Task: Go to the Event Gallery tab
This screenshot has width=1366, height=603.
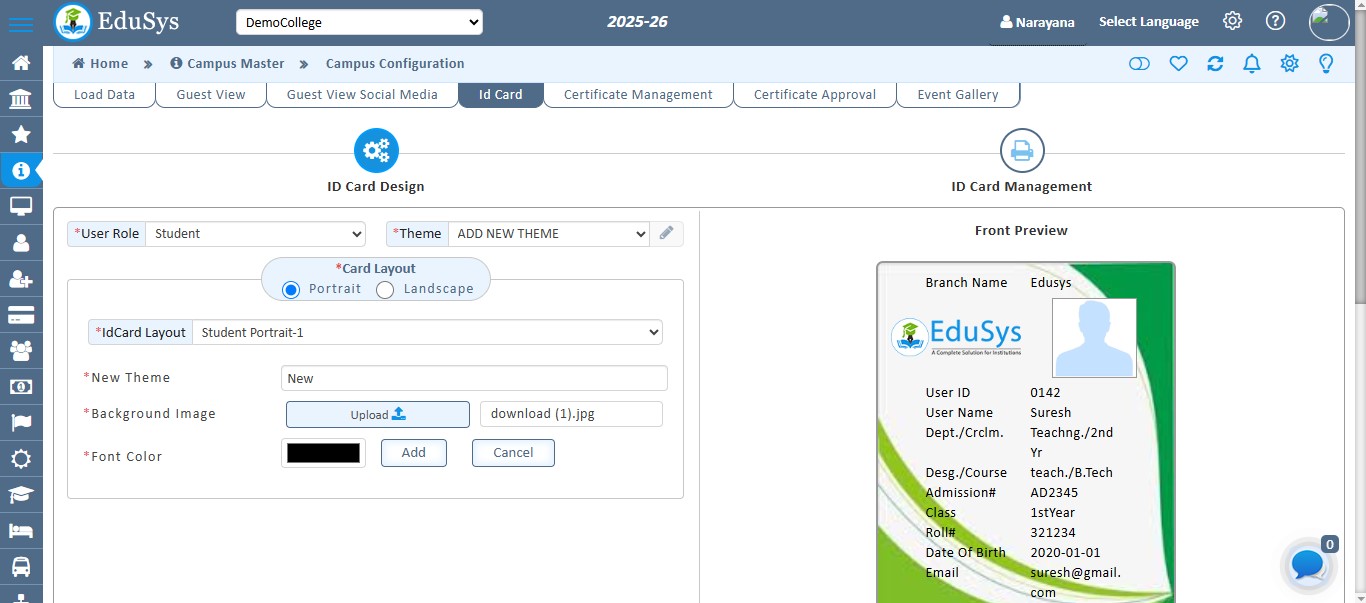Action: point(957,95)
